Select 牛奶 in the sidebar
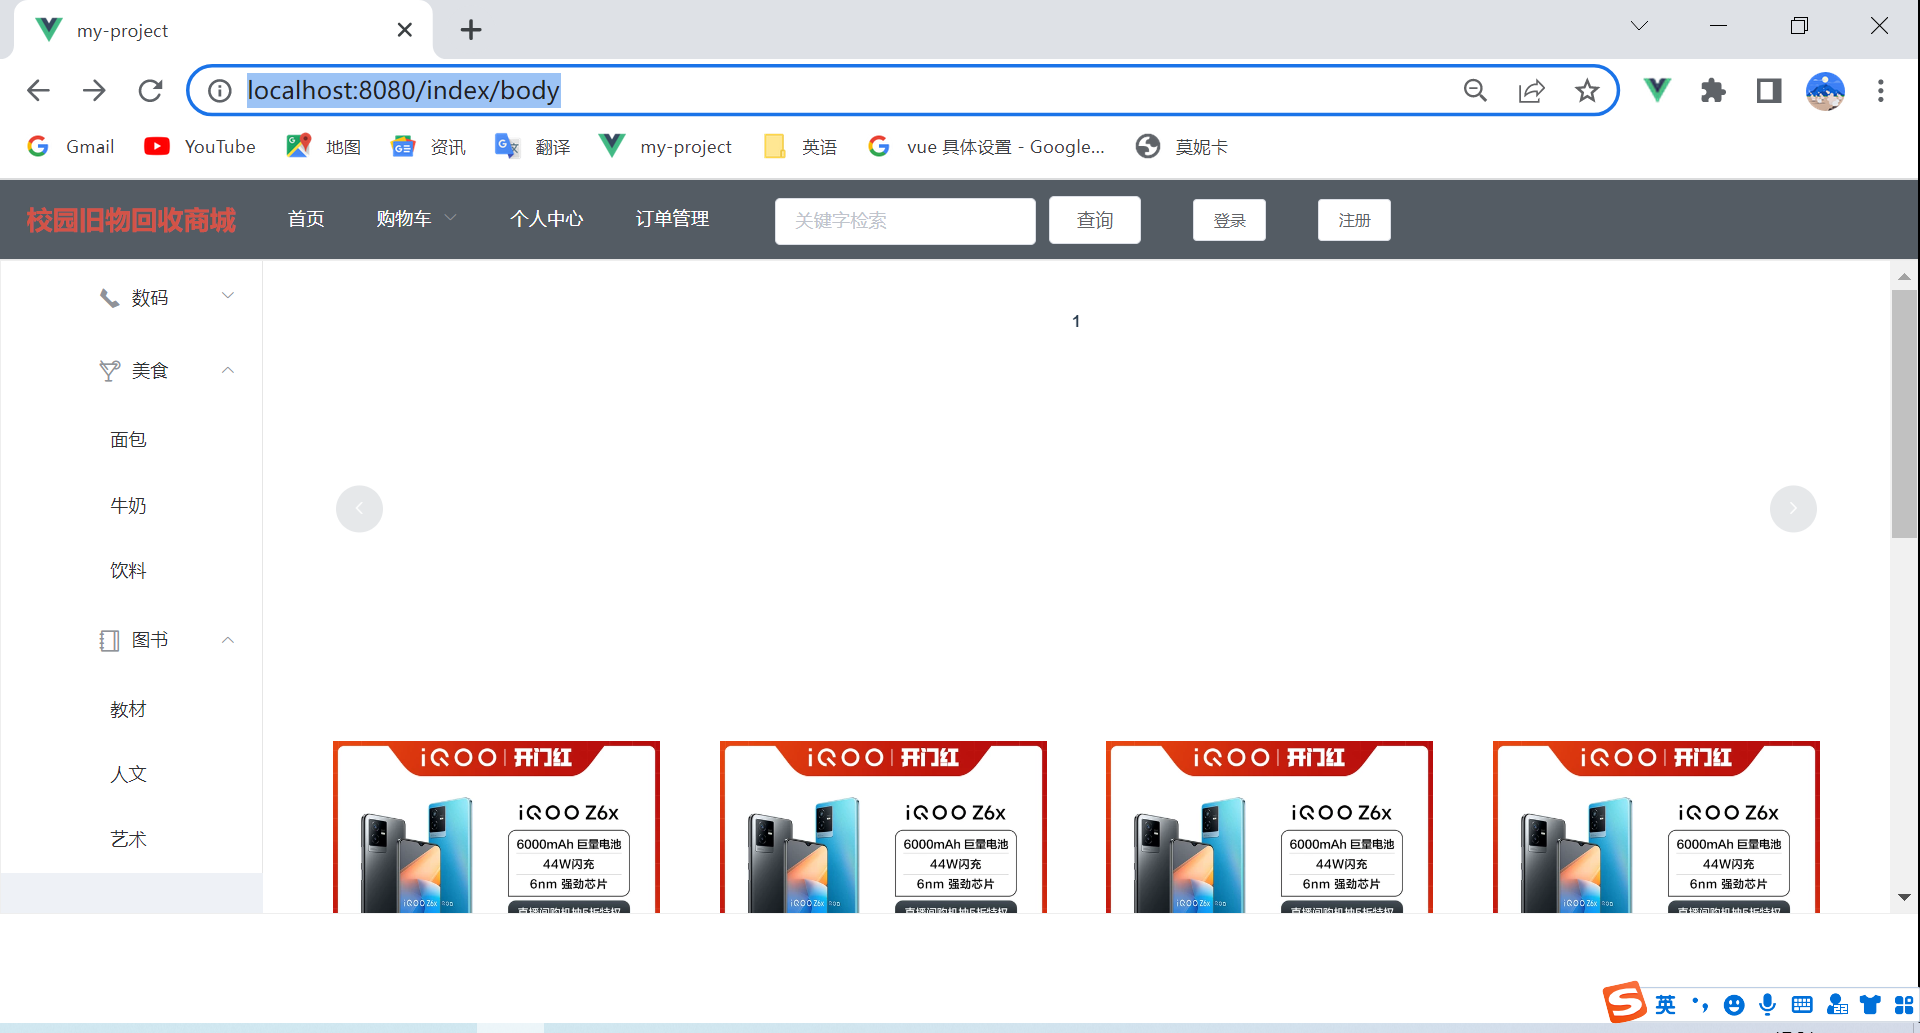Viewport: 1920px width, 1033px height. pos(128,506)
